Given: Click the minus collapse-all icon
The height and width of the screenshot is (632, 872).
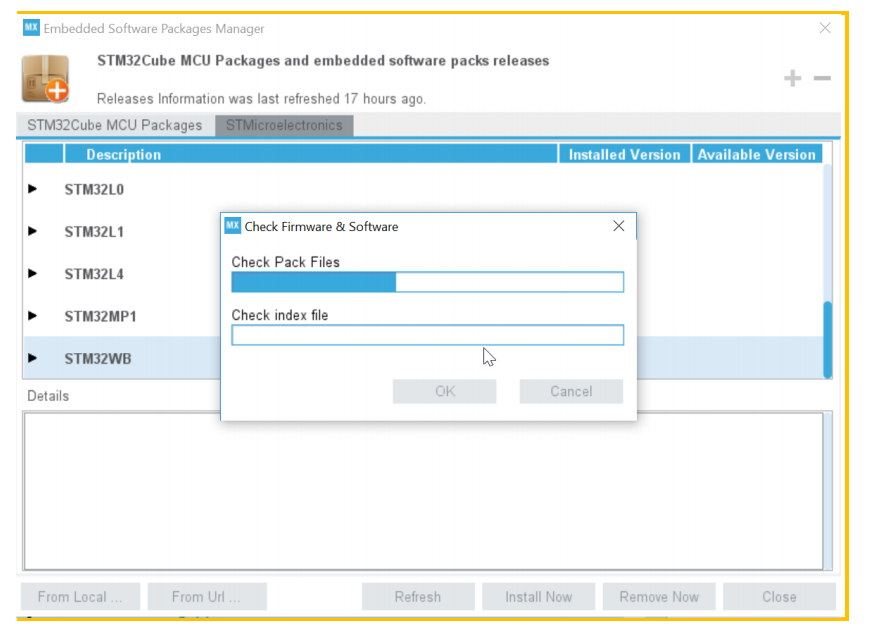Looking at the screenshot, I should 822,79.
